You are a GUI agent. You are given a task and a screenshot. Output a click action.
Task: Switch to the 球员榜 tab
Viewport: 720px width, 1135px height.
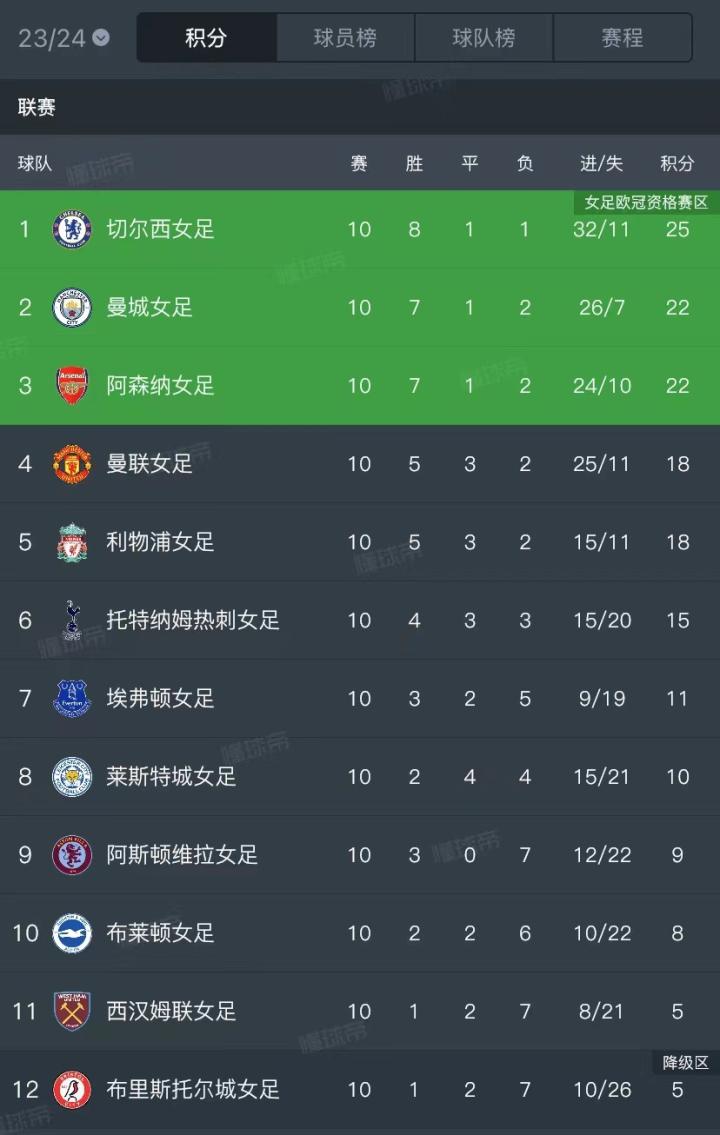point(345,38)
